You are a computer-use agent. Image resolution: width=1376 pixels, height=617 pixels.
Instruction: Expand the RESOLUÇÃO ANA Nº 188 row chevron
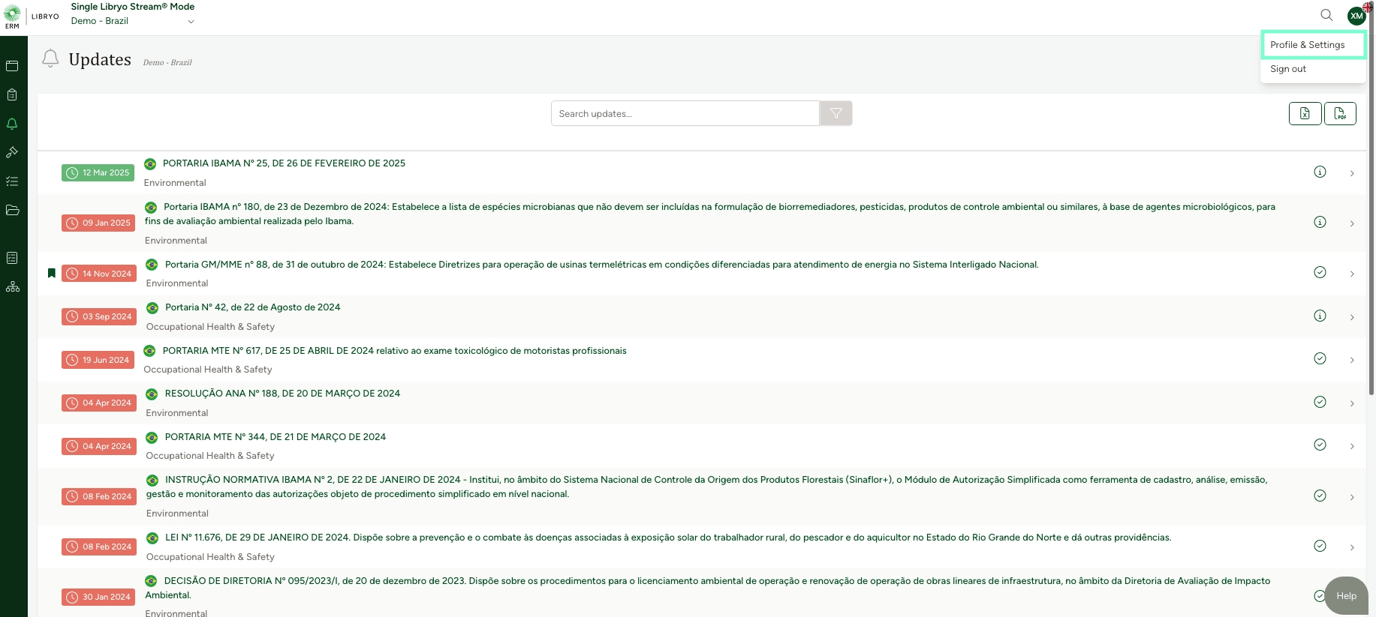1352,404
